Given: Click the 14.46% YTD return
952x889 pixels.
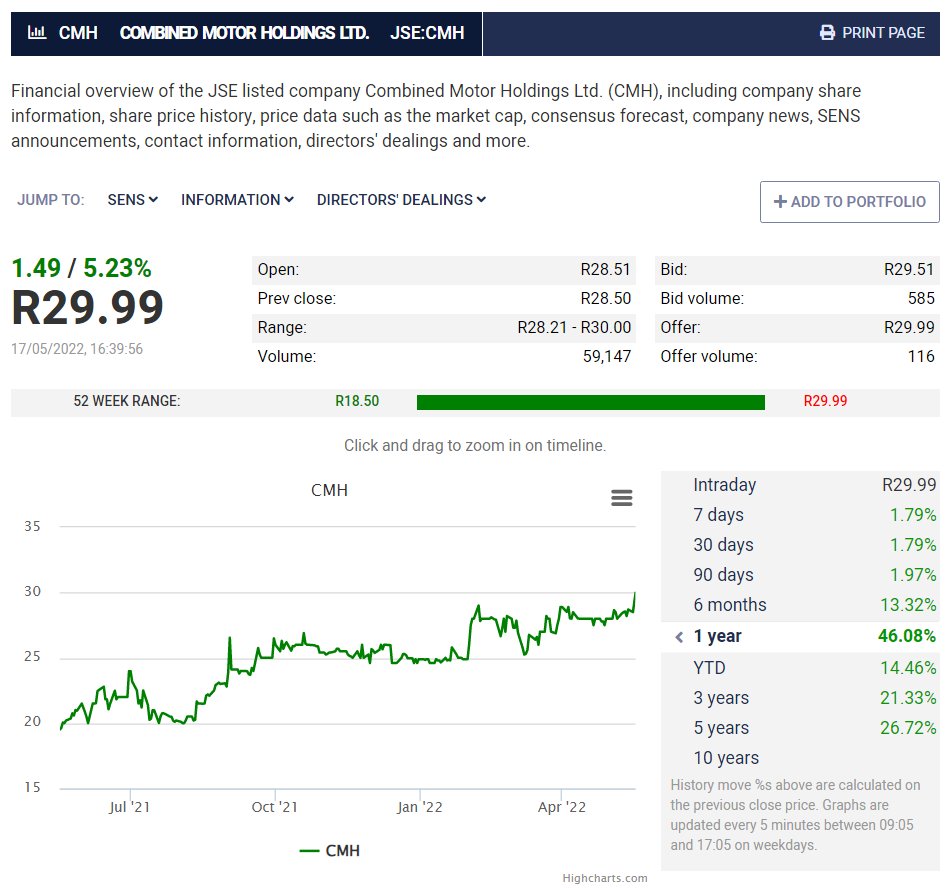Looking at the screenshot, I should click(x=908, y=668).
